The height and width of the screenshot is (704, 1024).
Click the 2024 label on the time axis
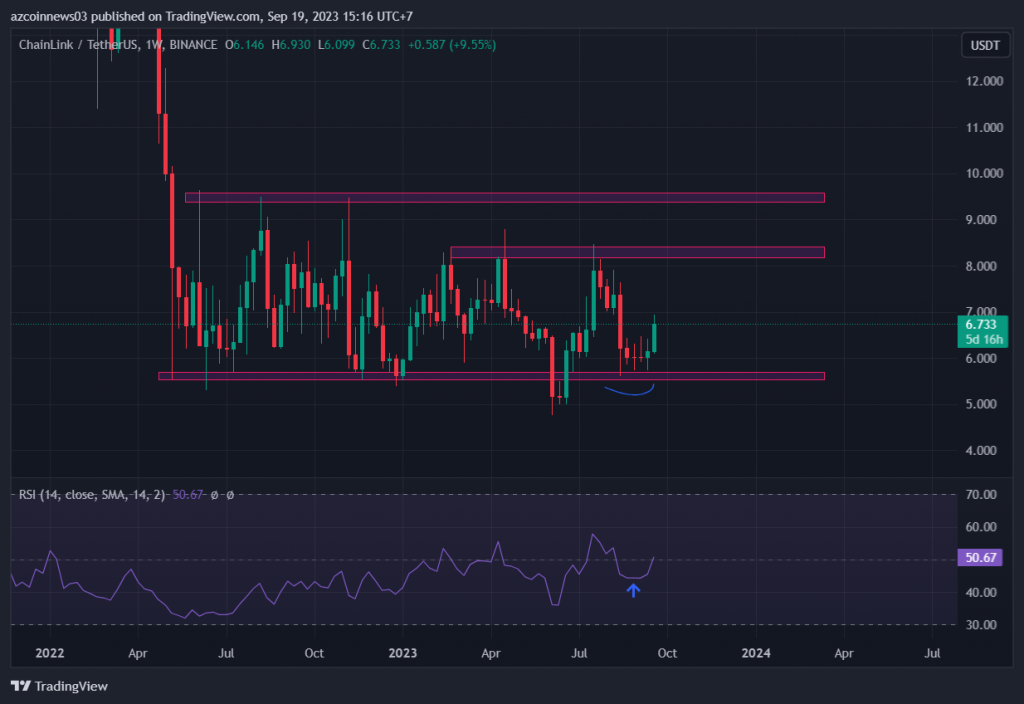point(756,653)
